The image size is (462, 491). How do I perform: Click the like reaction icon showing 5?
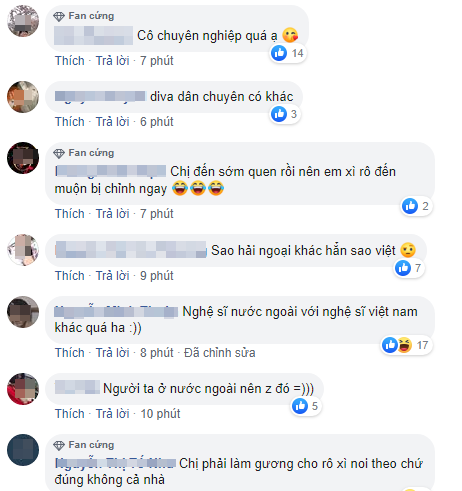point(300,406)
